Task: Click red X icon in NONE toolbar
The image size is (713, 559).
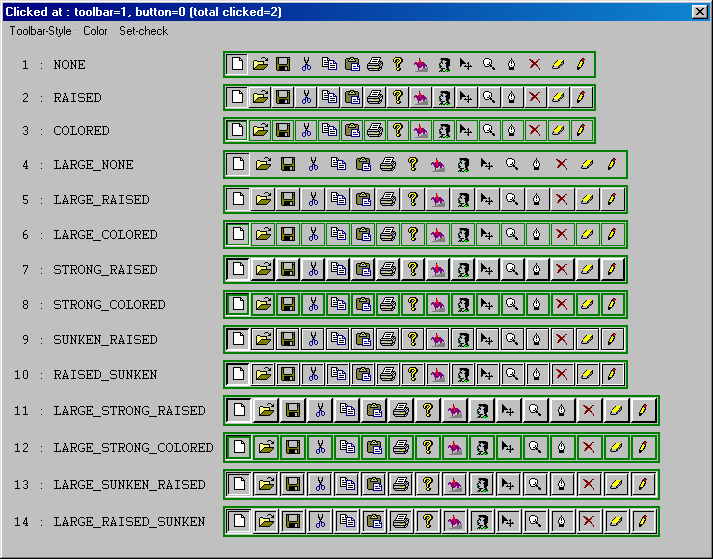Action: click(x=535, y=64)
